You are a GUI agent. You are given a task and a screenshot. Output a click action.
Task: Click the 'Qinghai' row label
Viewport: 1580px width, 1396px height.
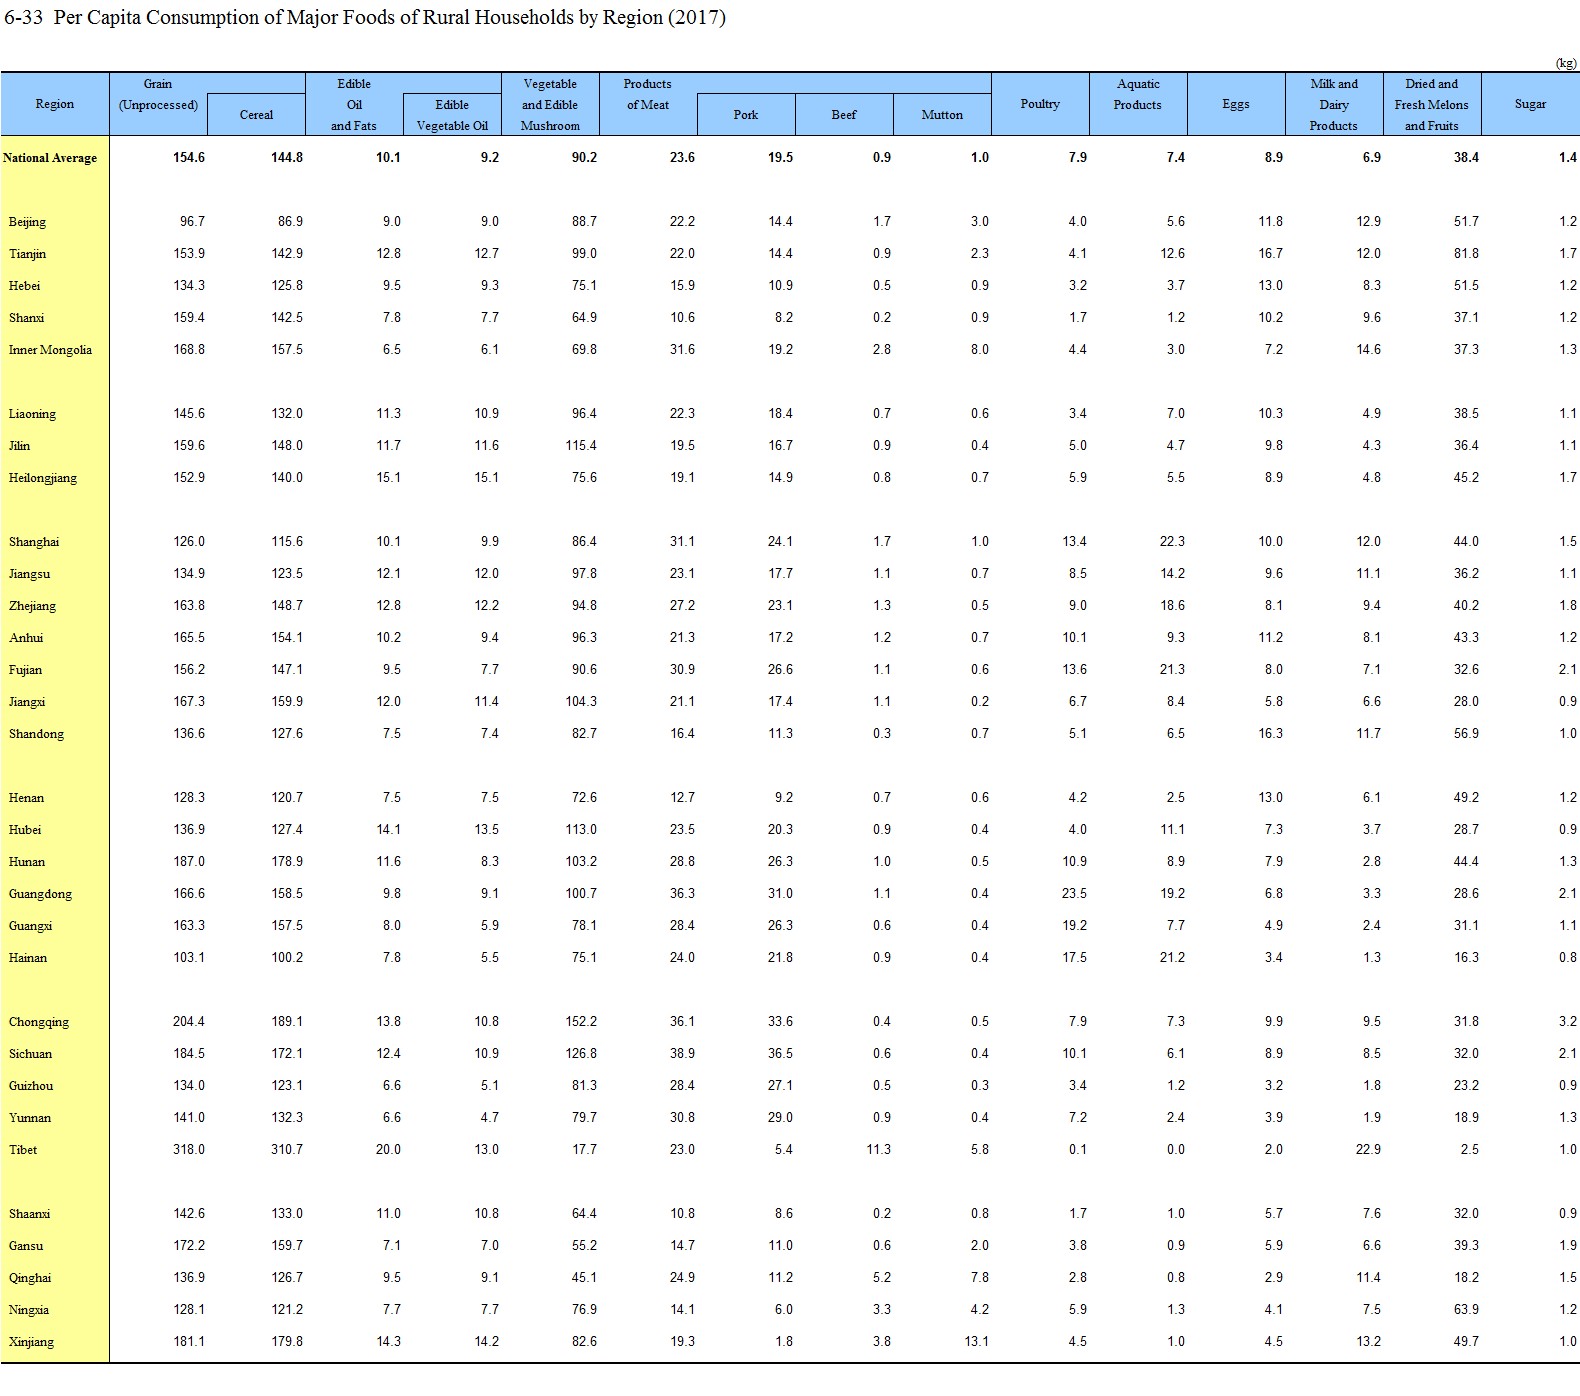tap(30, 1278)
